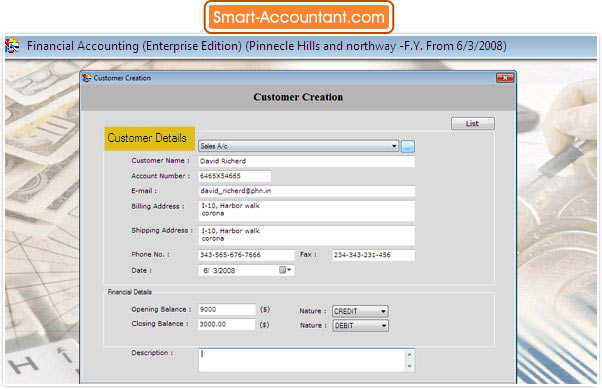
Task: Click the Fax : label
Action: coord(308,254)
